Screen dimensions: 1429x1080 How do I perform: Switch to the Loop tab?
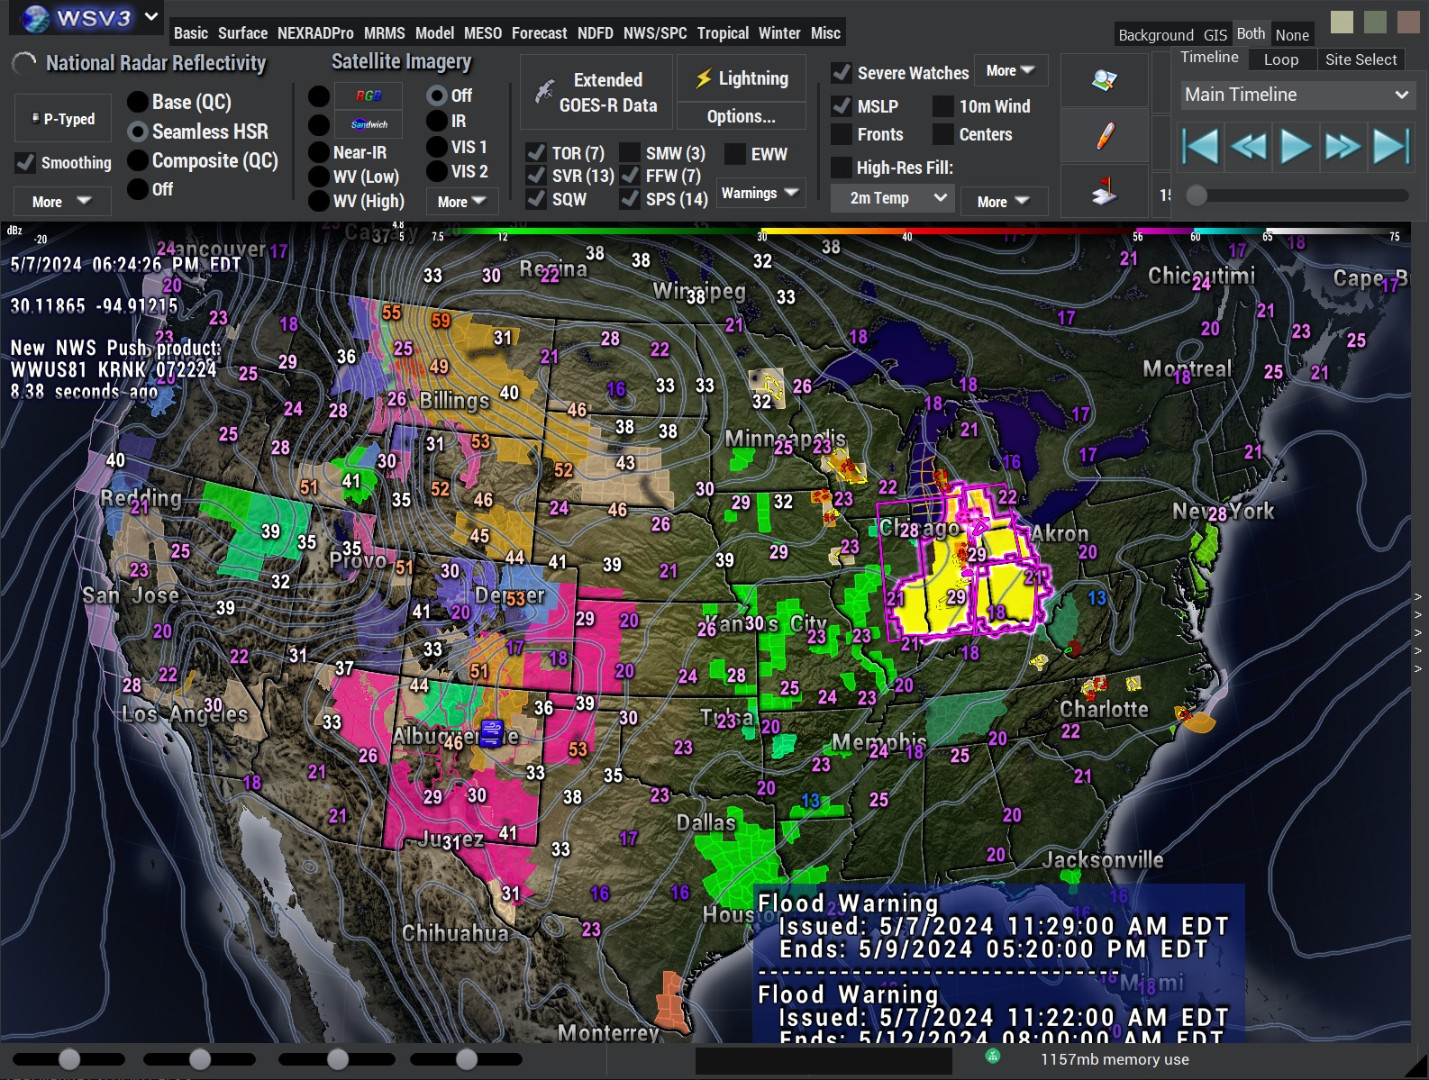[x=1281, y=60]
